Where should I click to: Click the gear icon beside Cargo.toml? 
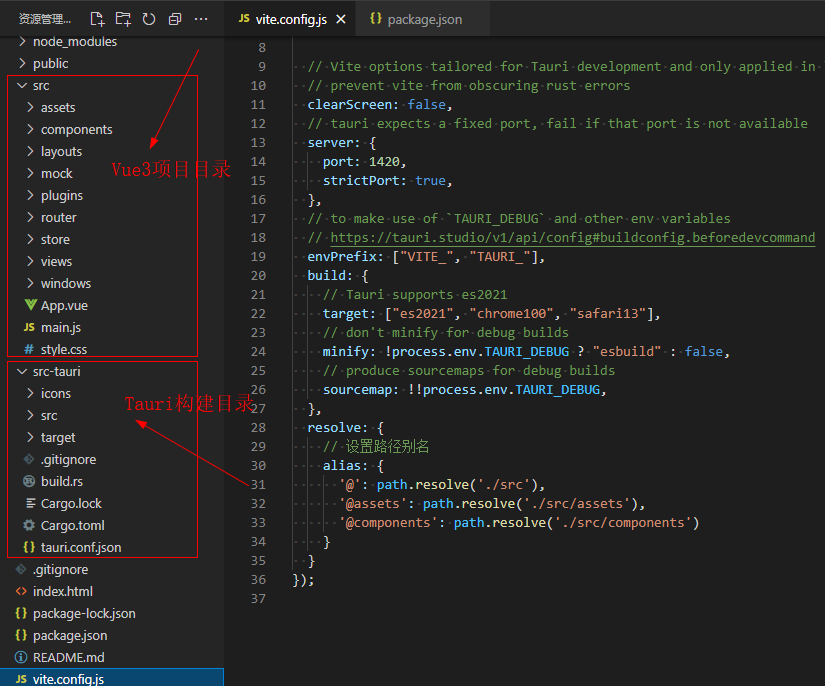click(29, 526)
